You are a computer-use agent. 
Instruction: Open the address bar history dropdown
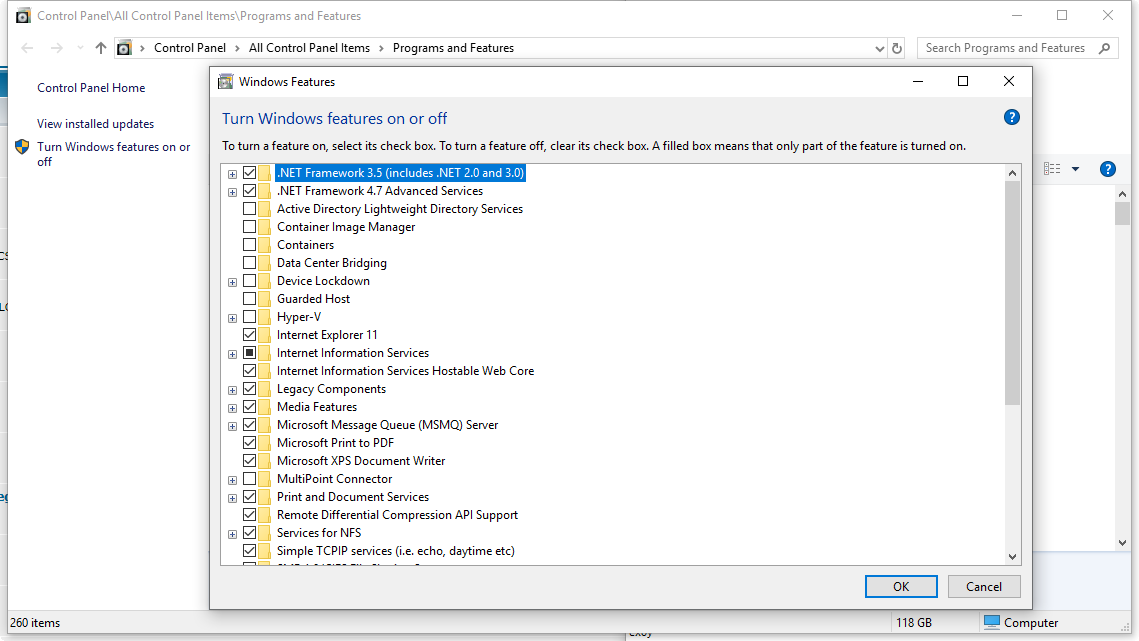[880, 49]
